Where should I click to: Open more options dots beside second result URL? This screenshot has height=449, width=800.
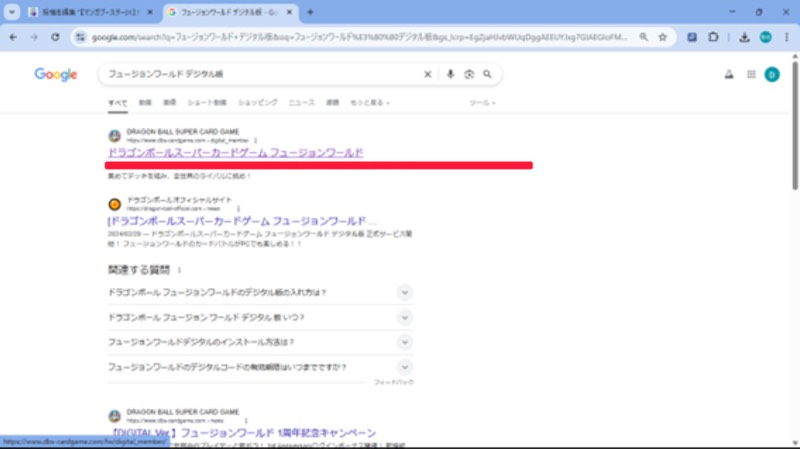click(238, 209)
